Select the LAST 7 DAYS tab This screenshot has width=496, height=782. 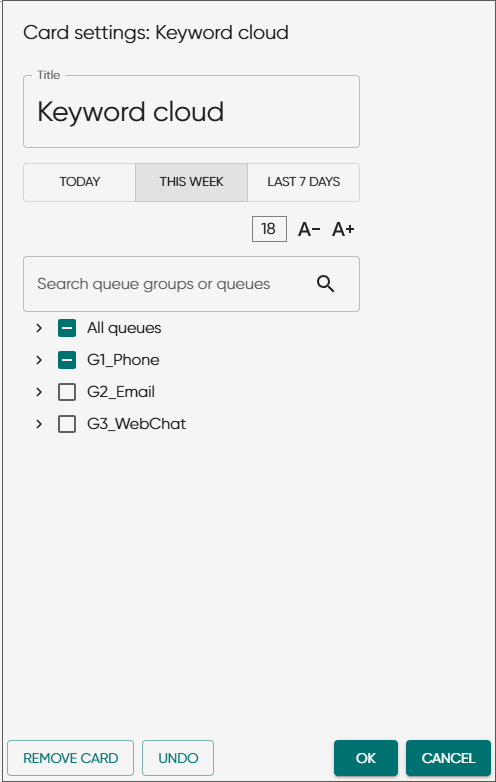(304, 182)
